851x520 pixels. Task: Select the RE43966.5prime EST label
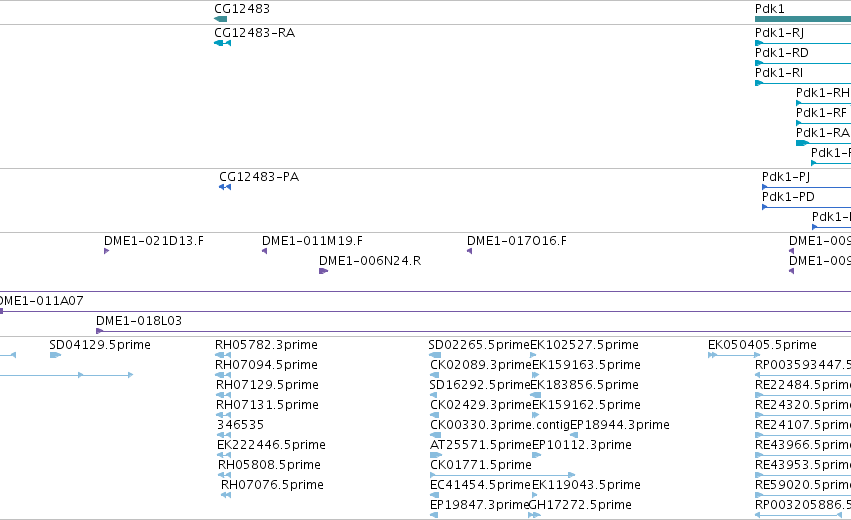coord(803,445)
